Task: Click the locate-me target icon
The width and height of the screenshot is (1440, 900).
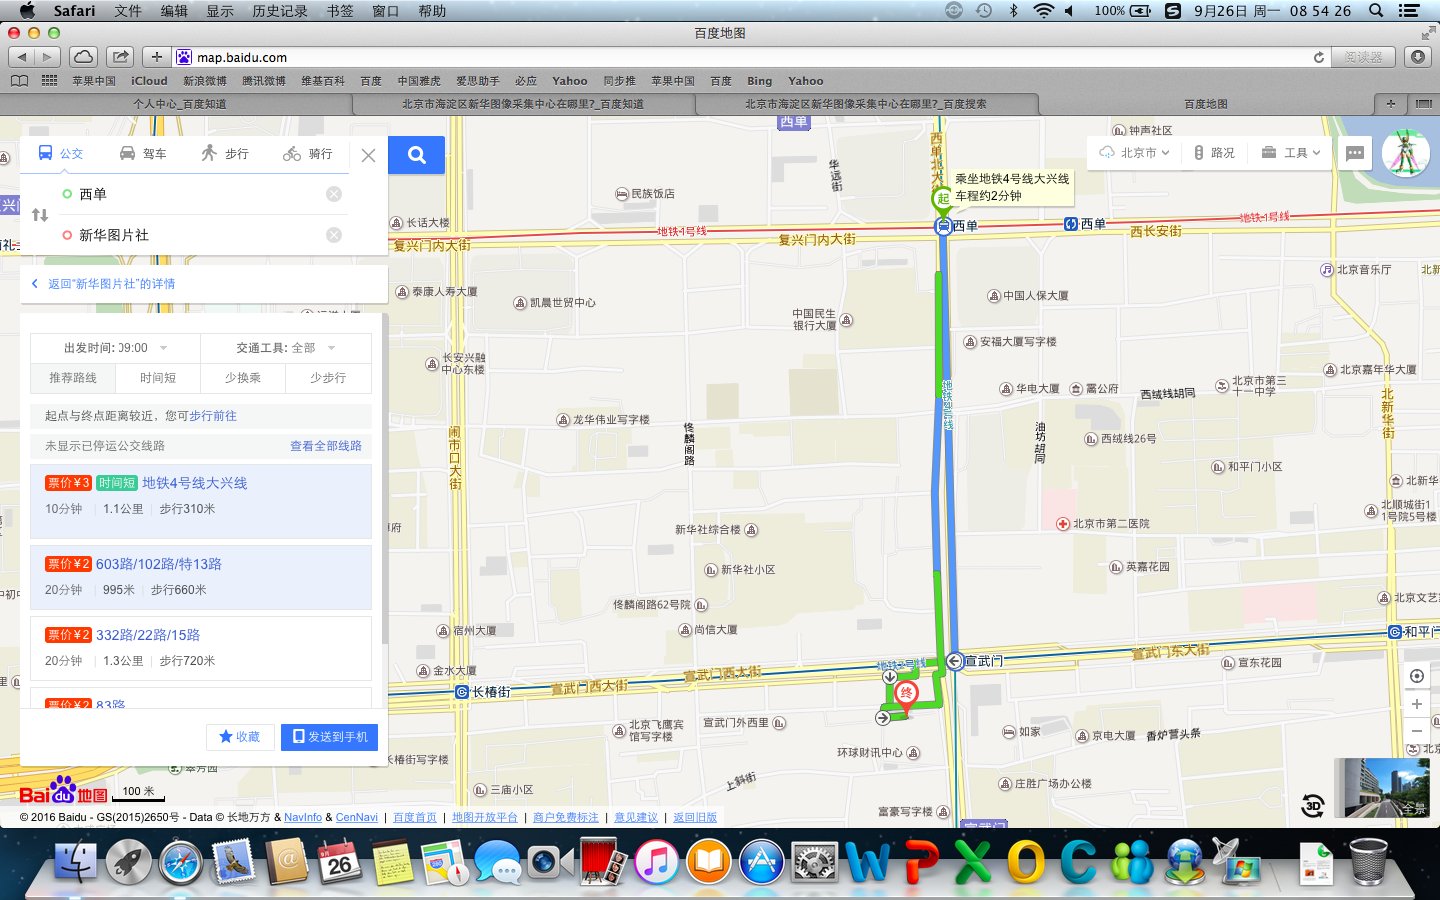Action: (x=1416, y=676)
